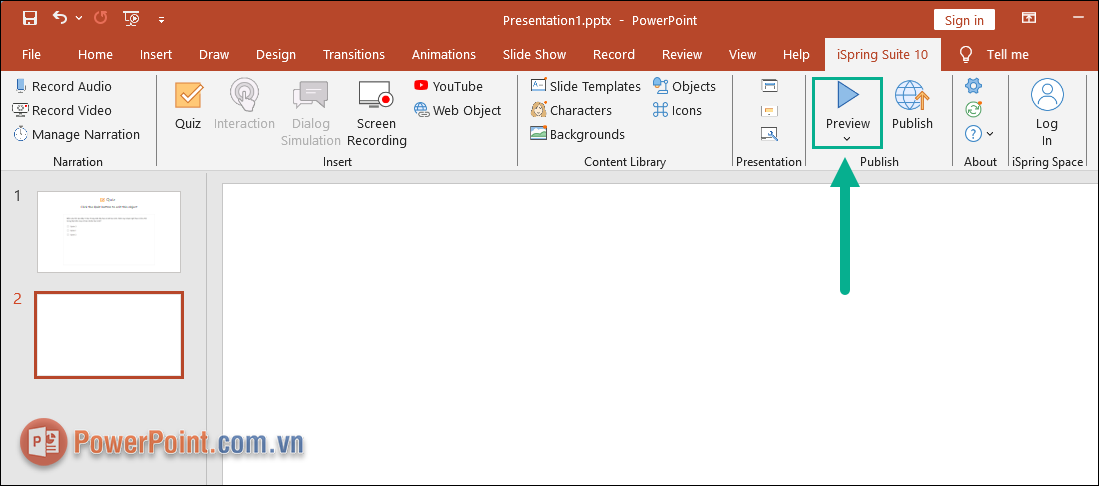Click the Sign in button

(964, 20)
